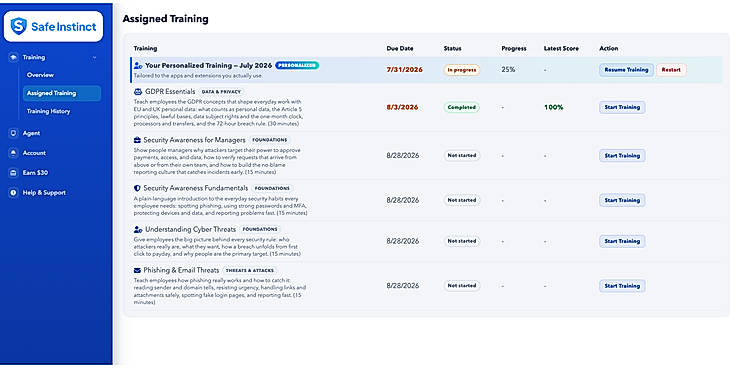Click the Safe Instinct shield logo
This screenshot has width=736, height=368.
[18, 26]
